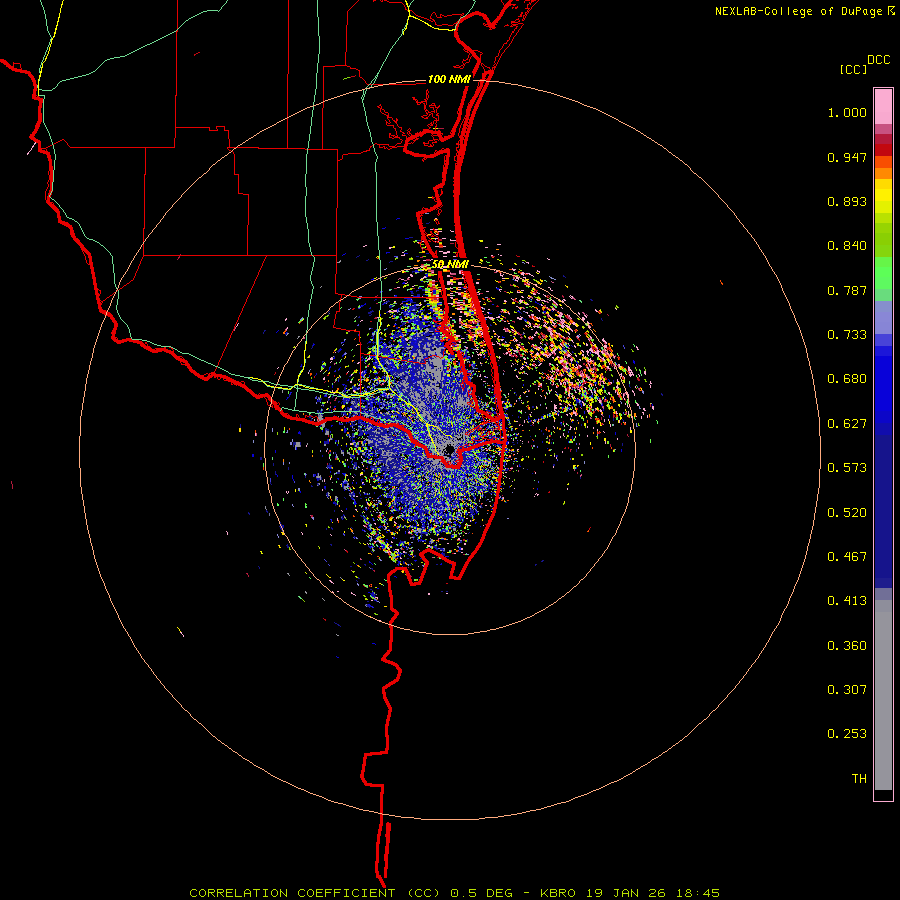Click the 50 NMI range ring label
The width and height of the screenshot is (900, 900).
(450, 265)
